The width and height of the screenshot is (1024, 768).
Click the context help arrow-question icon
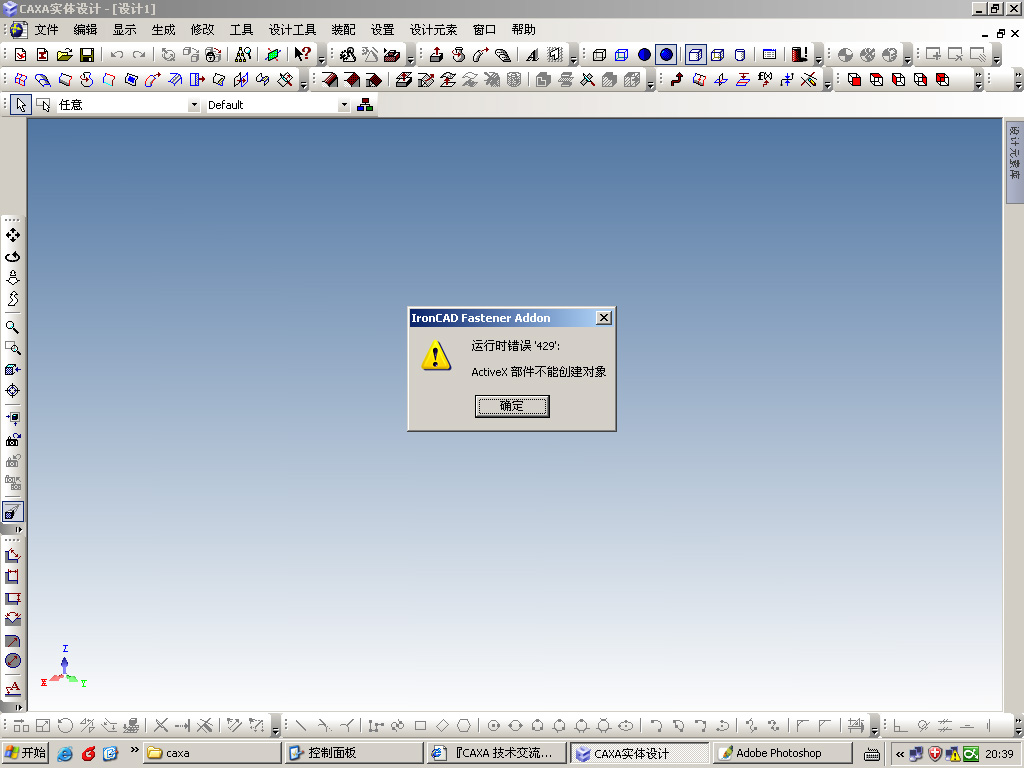click(302, 55)
